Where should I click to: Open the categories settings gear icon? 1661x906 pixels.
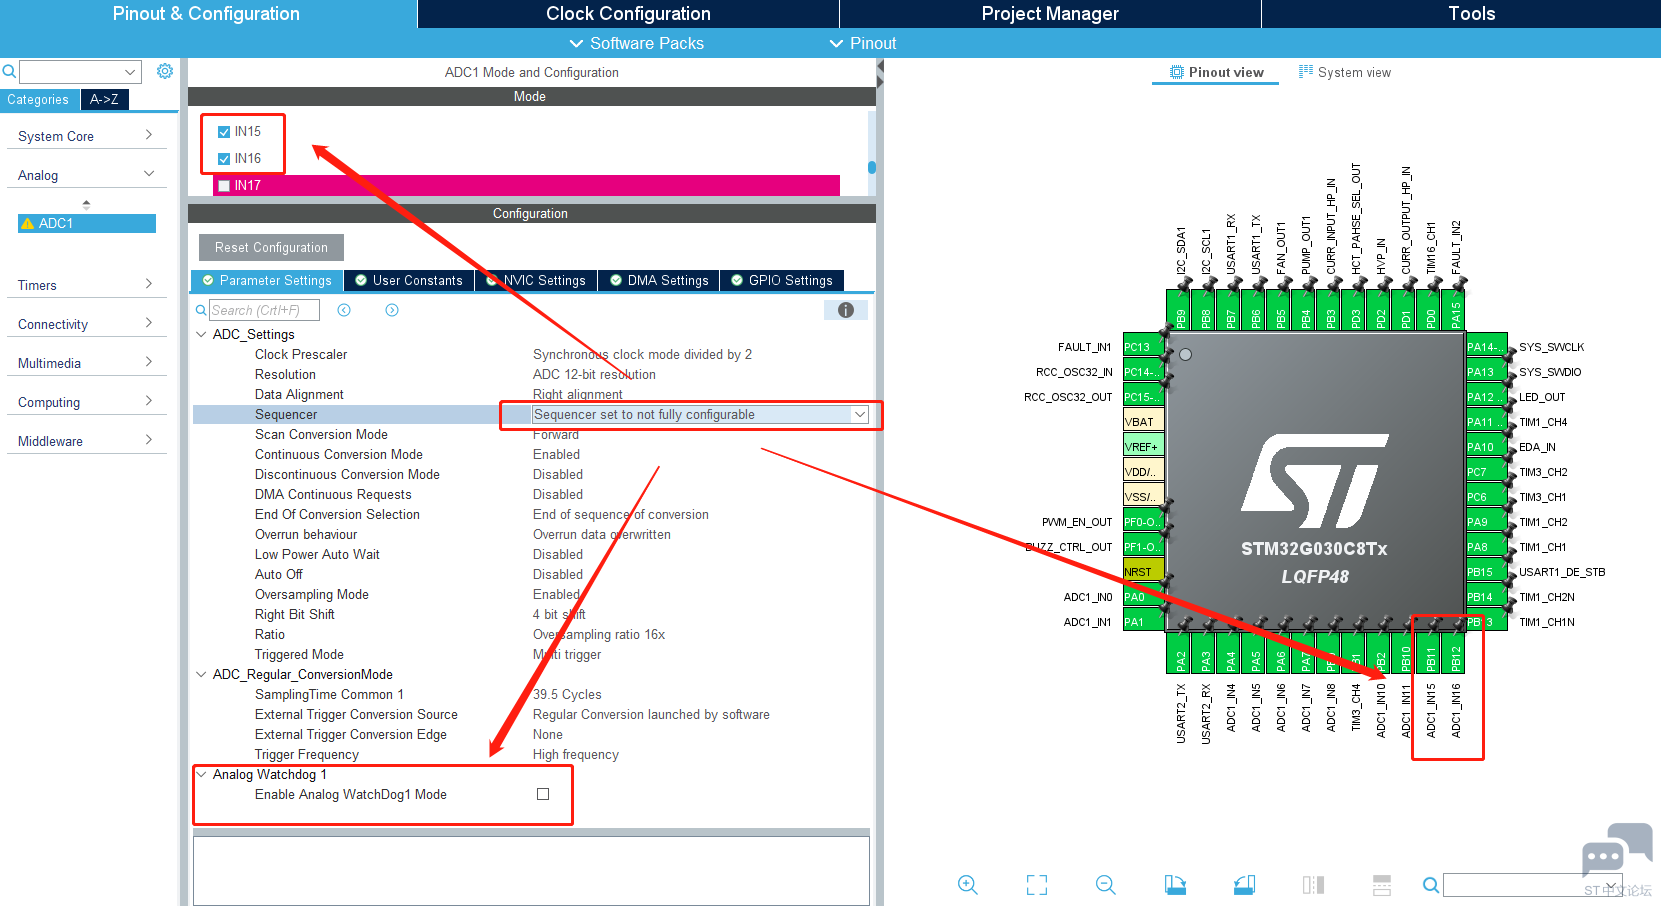coord(165,71)
